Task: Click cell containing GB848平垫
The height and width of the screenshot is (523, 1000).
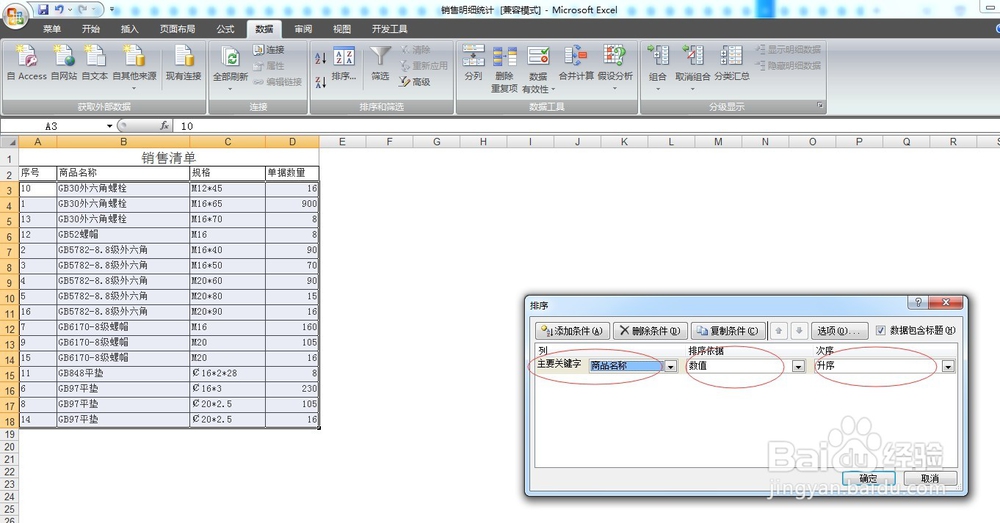Action: (x=123, y=373)
